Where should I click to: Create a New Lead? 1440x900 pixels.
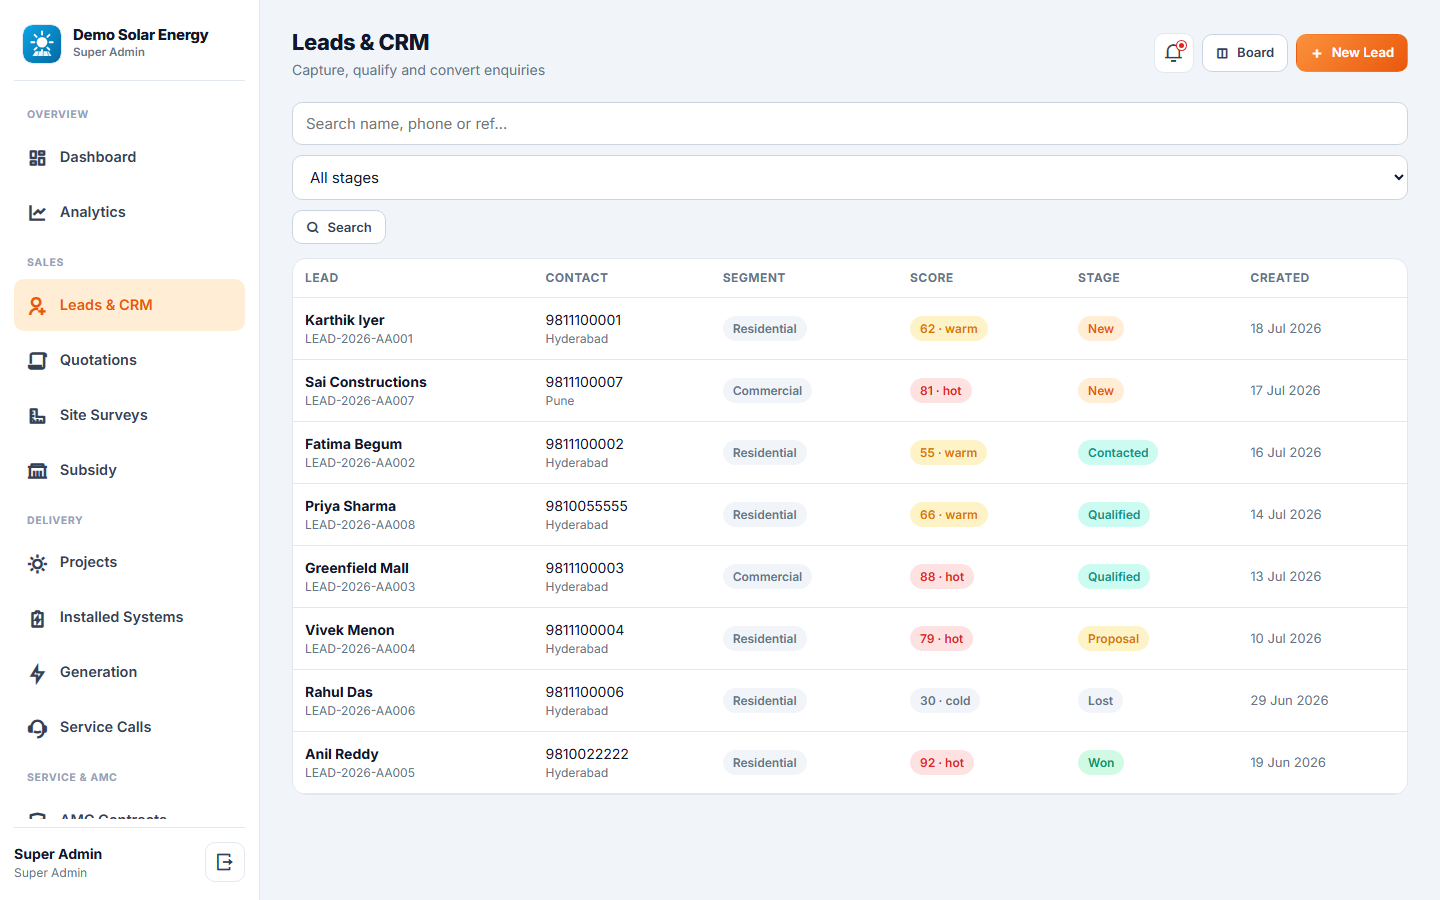(x=1352, y=53)
